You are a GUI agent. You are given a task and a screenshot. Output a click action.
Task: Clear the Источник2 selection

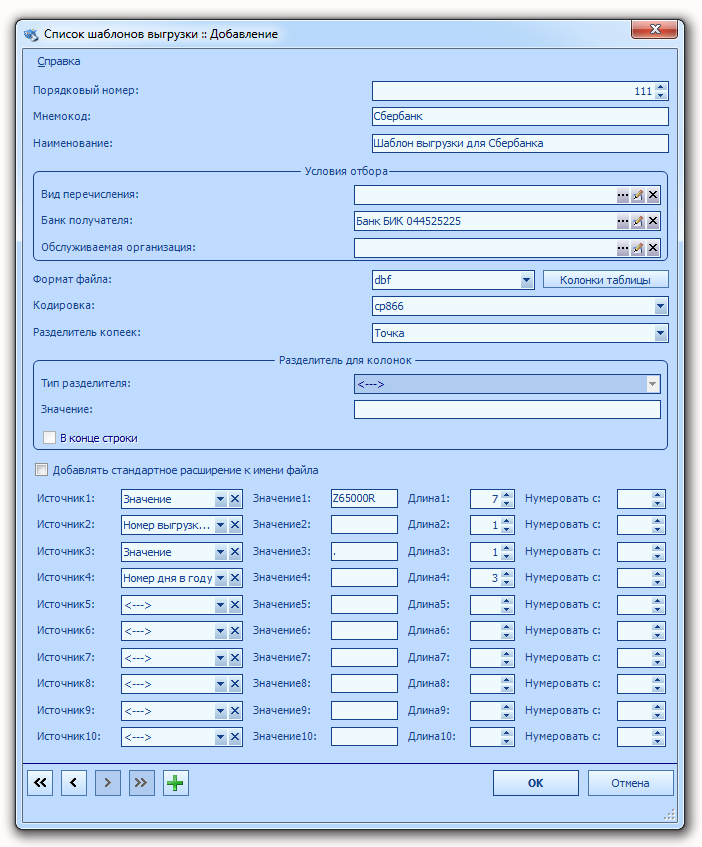pyautogui.click(x=235, y=525)
